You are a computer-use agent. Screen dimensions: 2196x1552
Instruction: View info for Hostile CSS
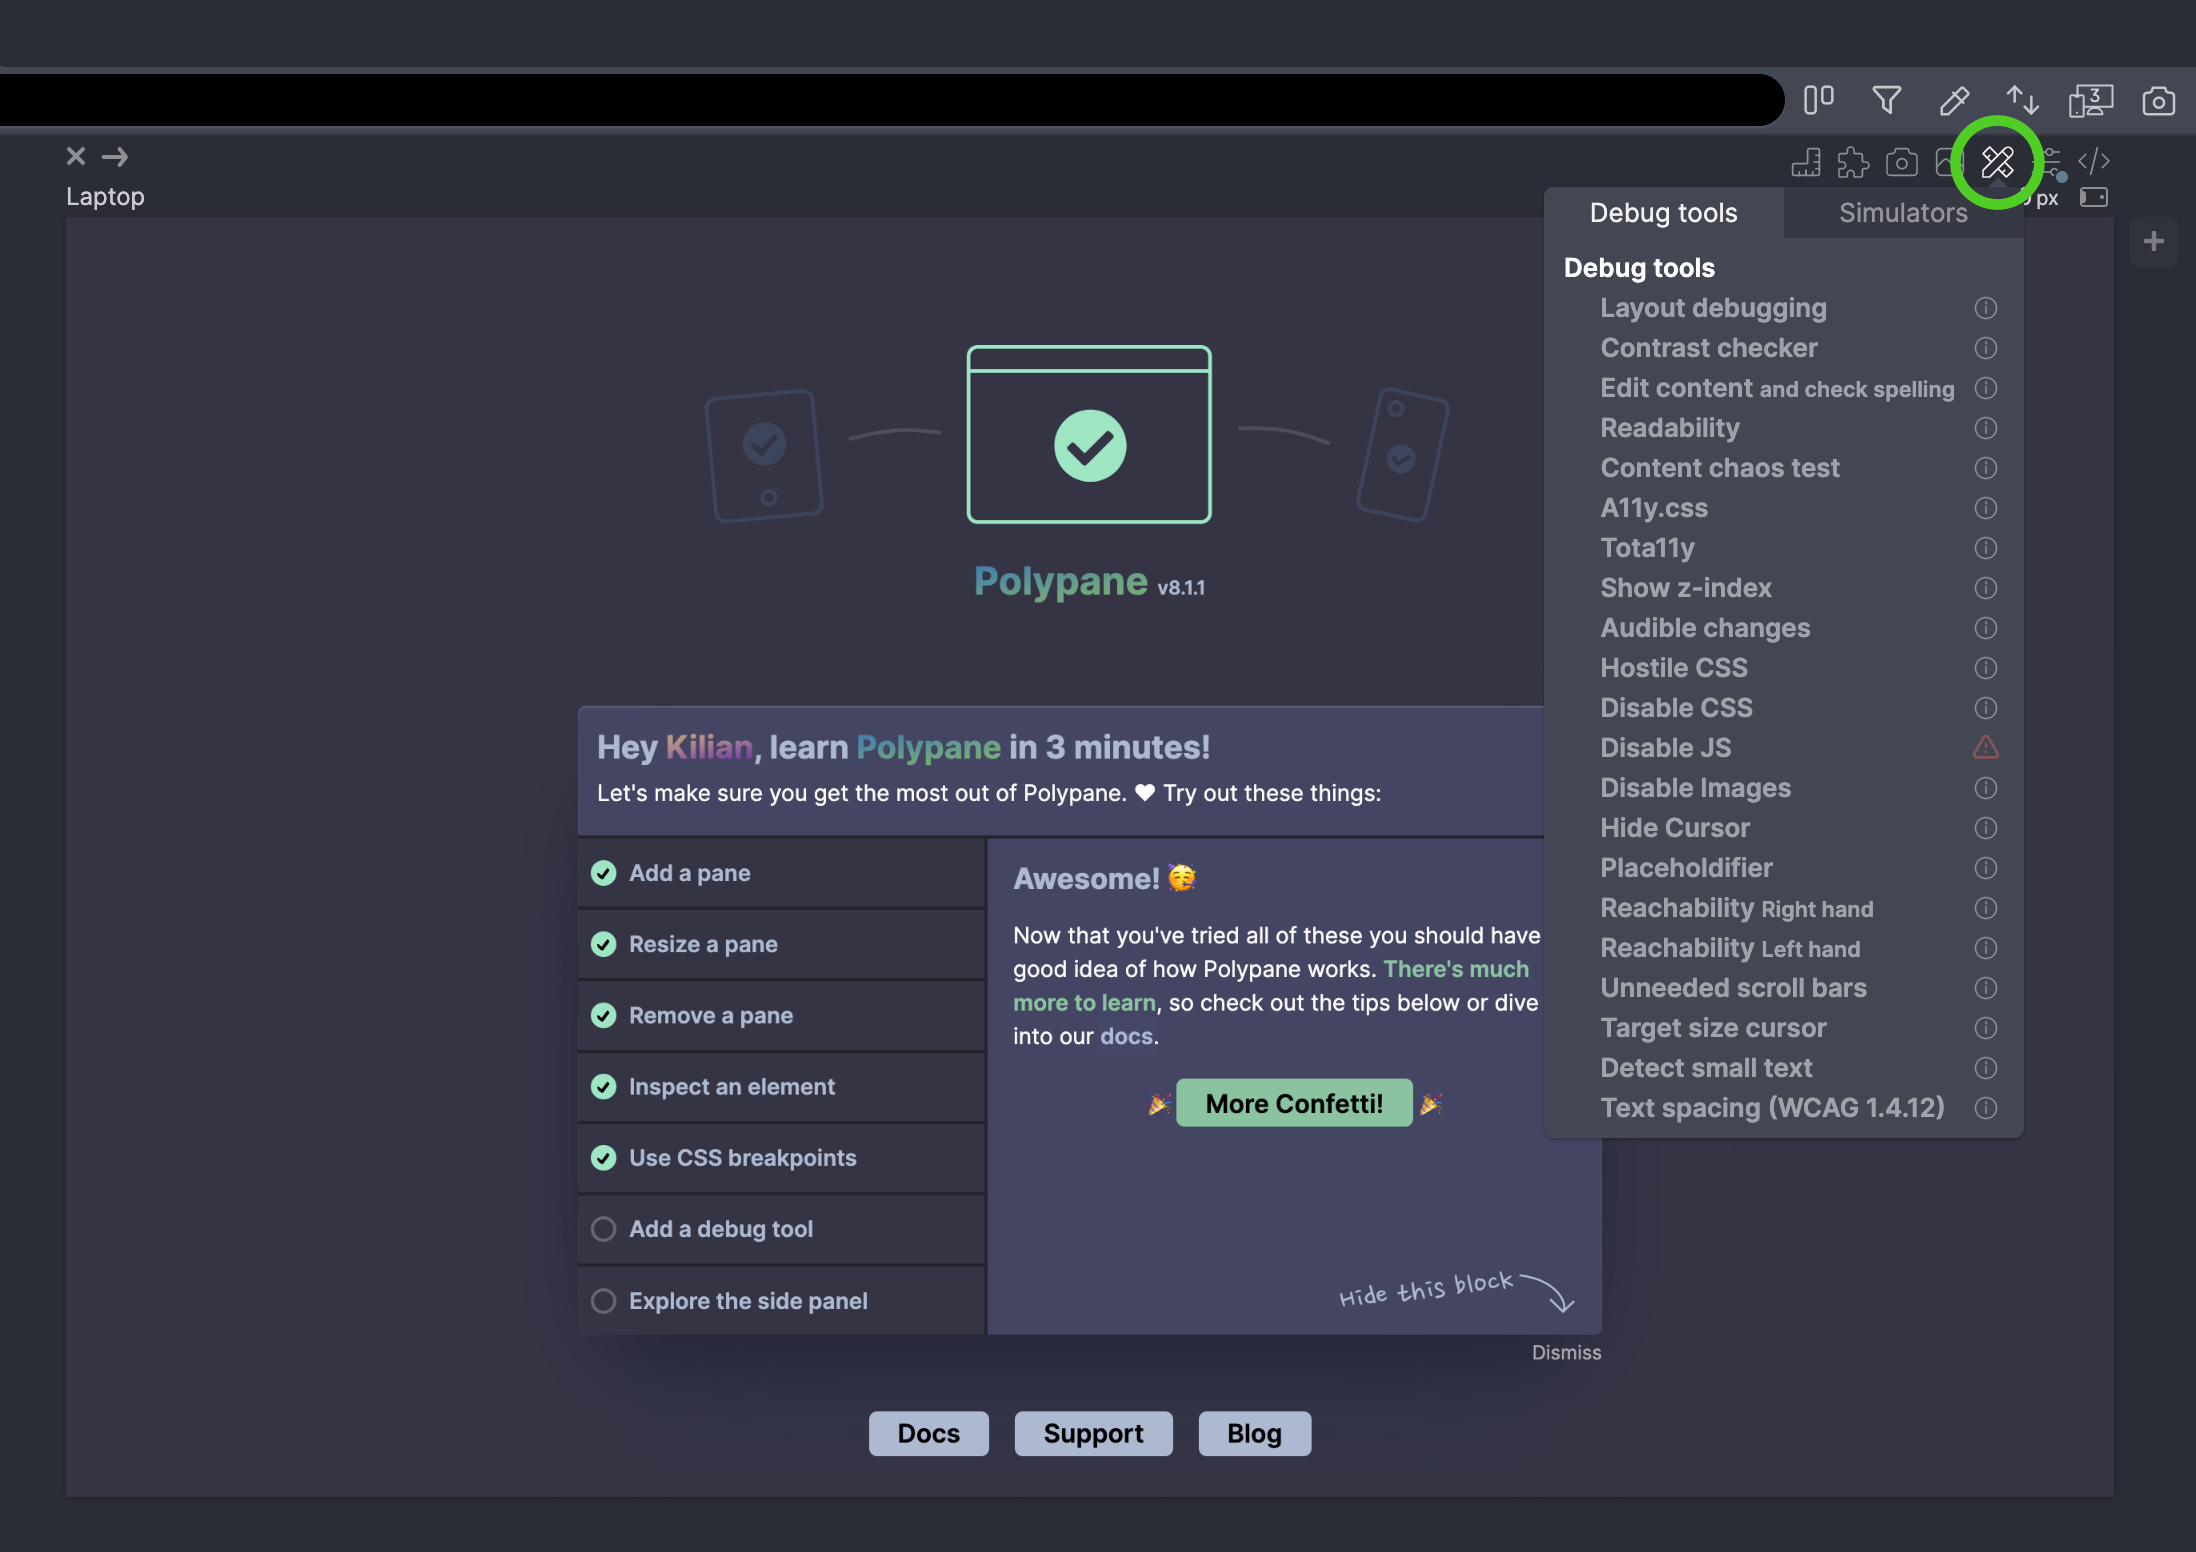coord(1986,668)
